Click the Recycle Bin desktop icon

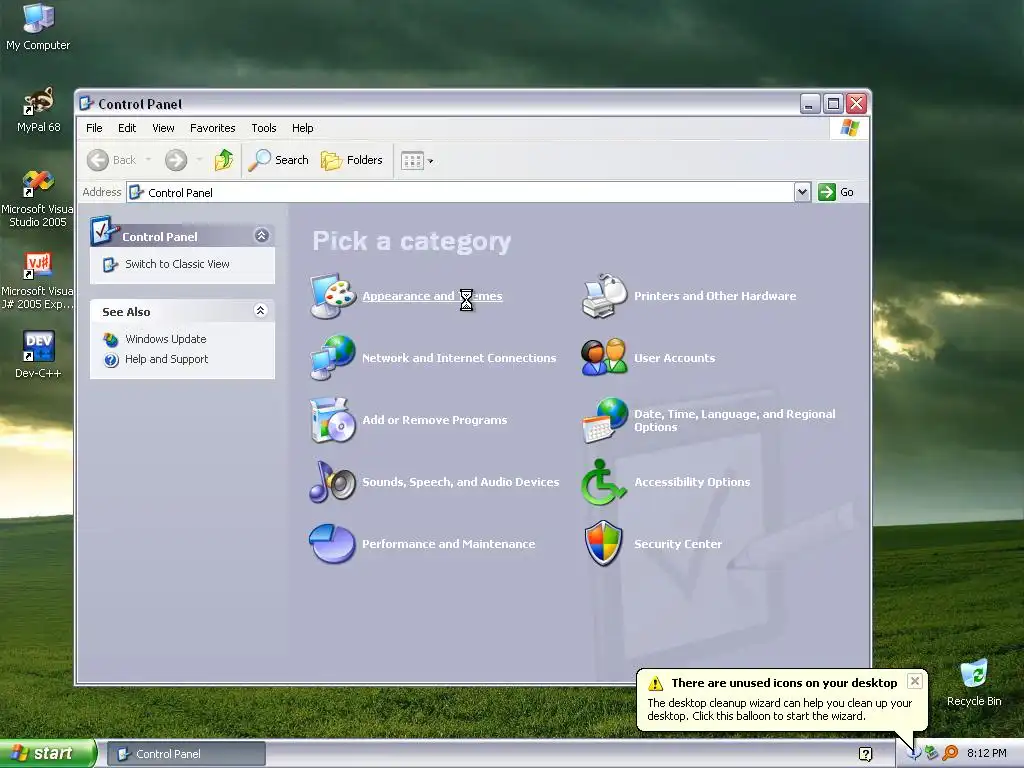coord(974,683)
